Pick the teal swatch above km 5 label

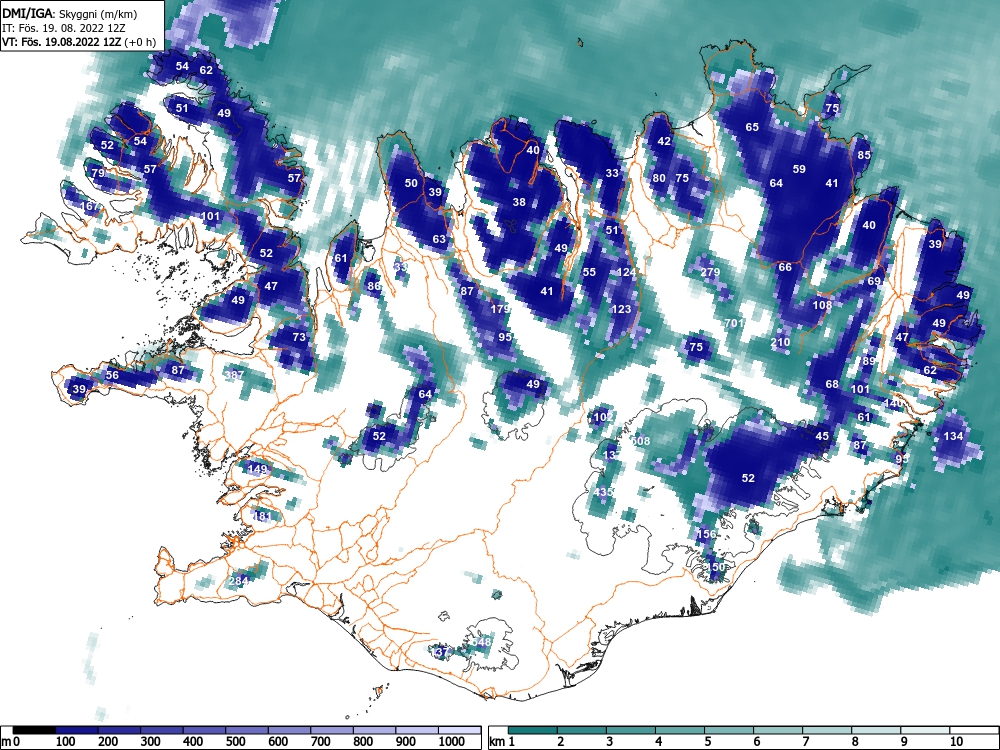729,730
